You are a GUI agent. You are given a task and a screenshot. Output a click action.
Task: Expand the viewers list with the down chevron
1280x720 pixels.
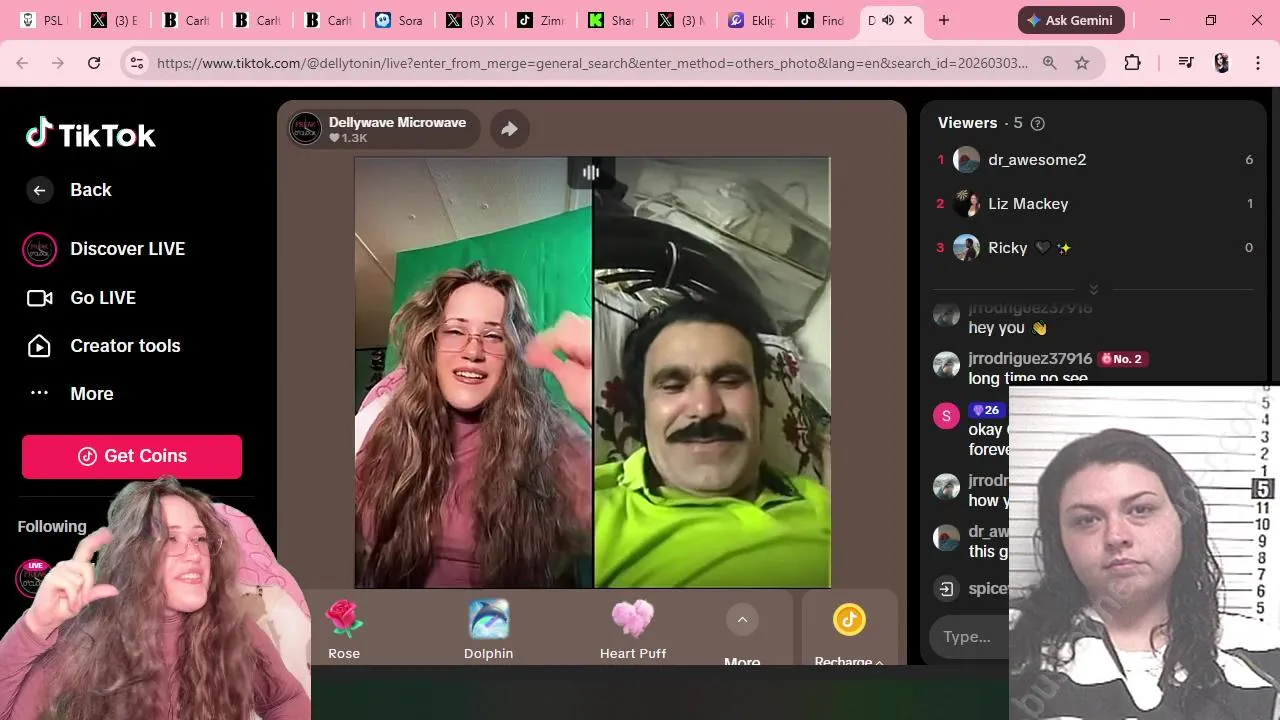pos(1093,289)
